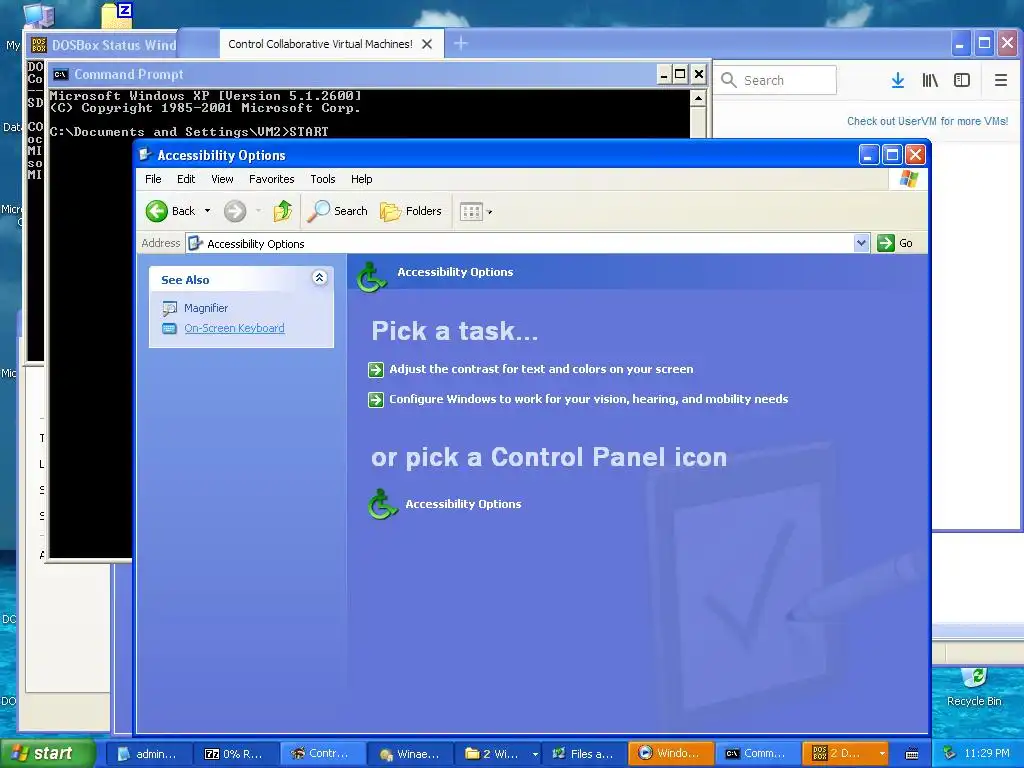
Task: Open the On-Screen Keyboard link
Action: [234, 328]
